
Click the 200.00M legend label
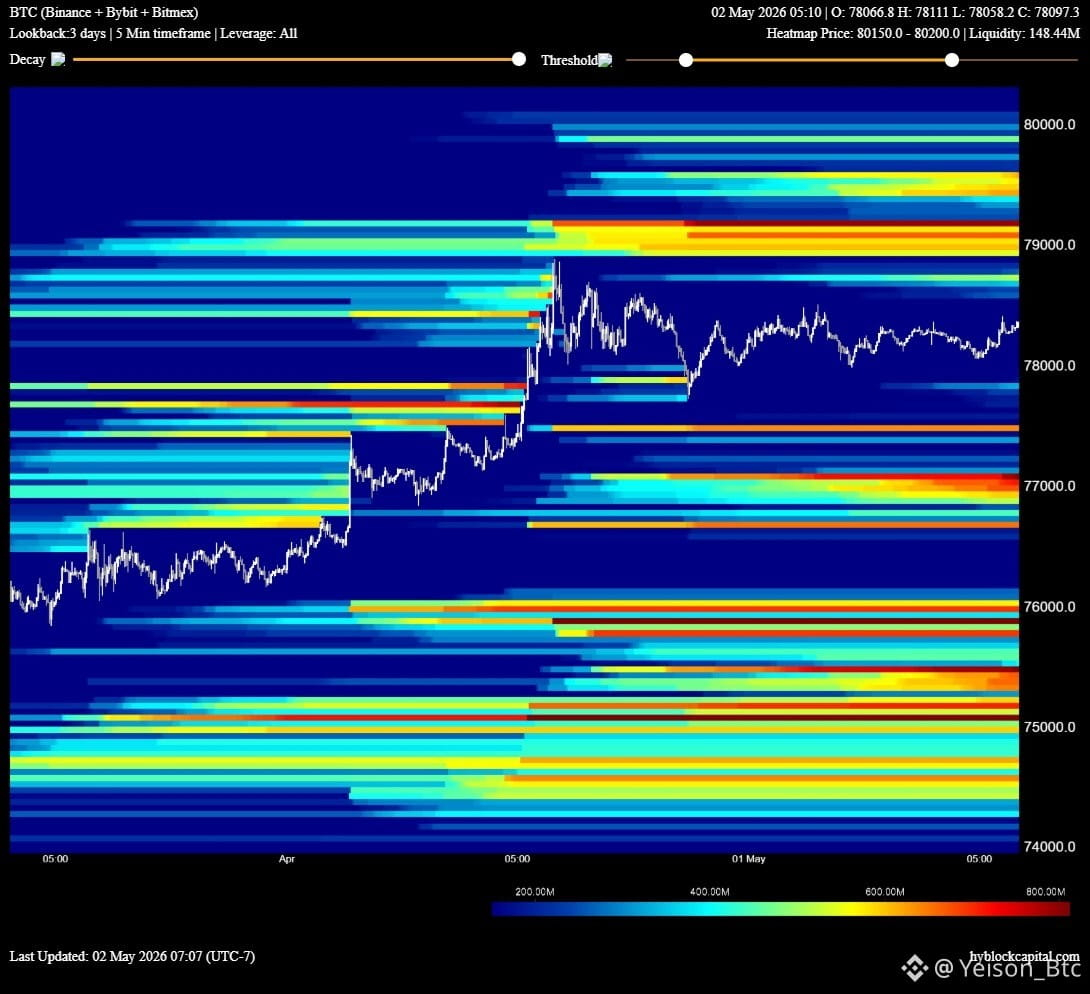click(x=535, y=892)
